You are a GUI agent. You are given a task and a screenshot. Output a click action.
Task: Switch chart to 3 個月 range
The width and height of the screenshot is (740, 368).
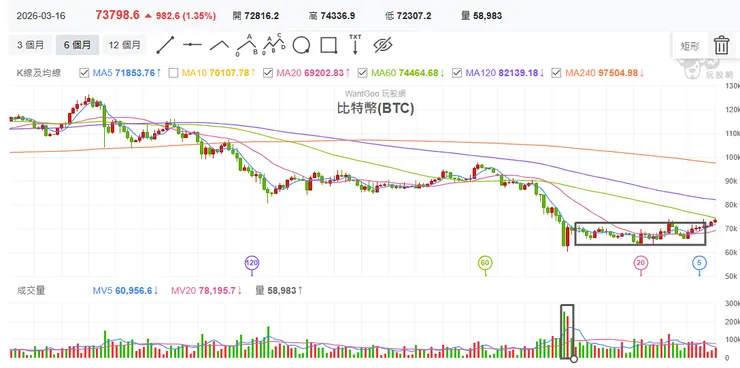tap(31, 45)
